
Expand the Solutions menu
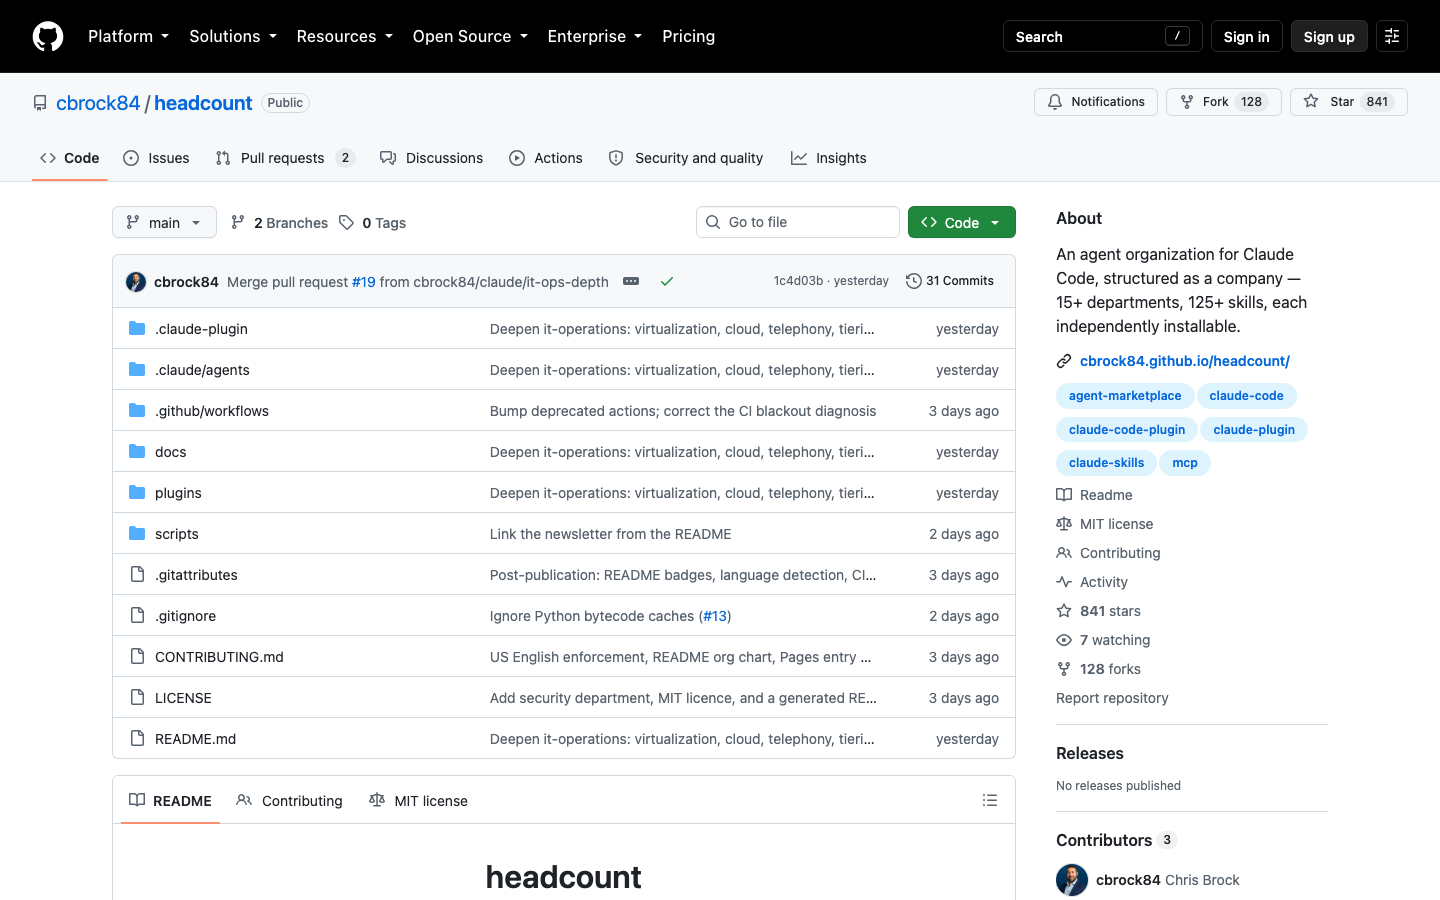(x=233, y=36)
